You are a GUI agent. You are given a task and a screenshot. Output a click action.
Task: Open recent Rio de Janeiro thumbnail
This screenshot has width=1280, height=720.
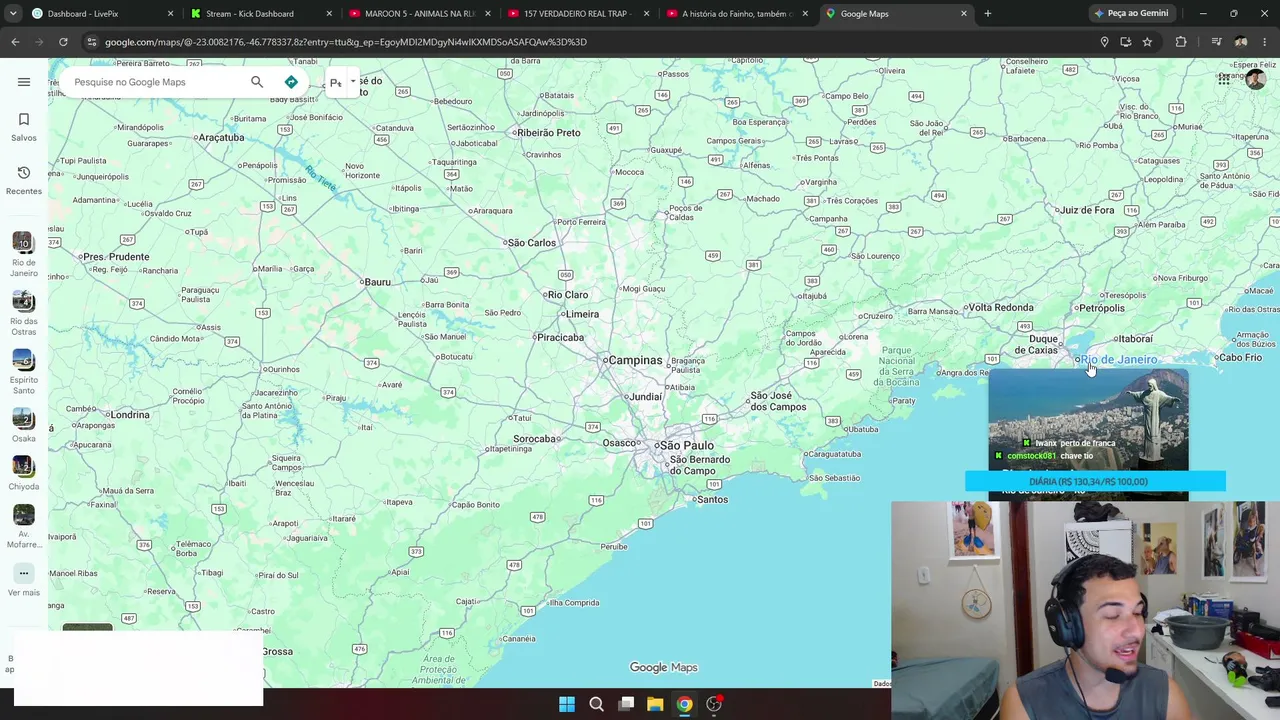pyautogui.click(x=24, y=242)
